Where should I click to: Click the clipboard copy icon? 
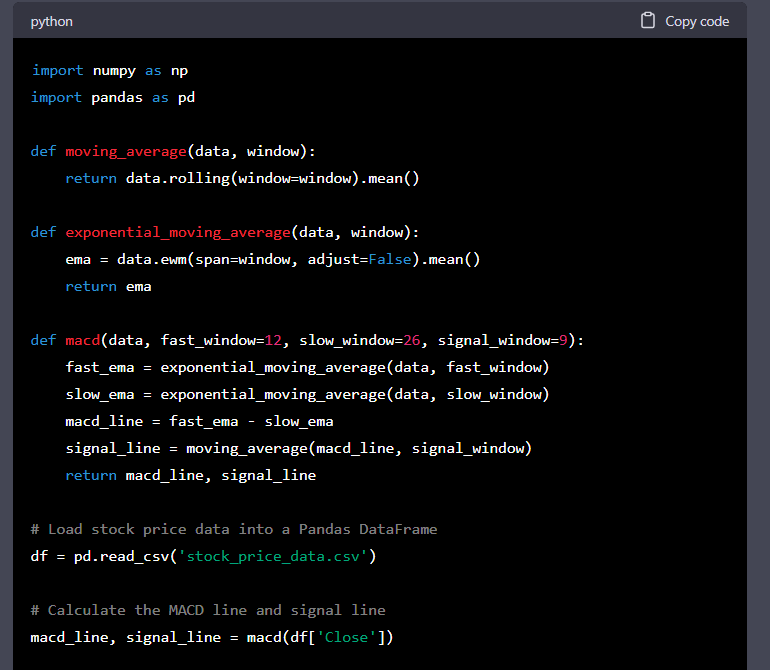point(648,21)
